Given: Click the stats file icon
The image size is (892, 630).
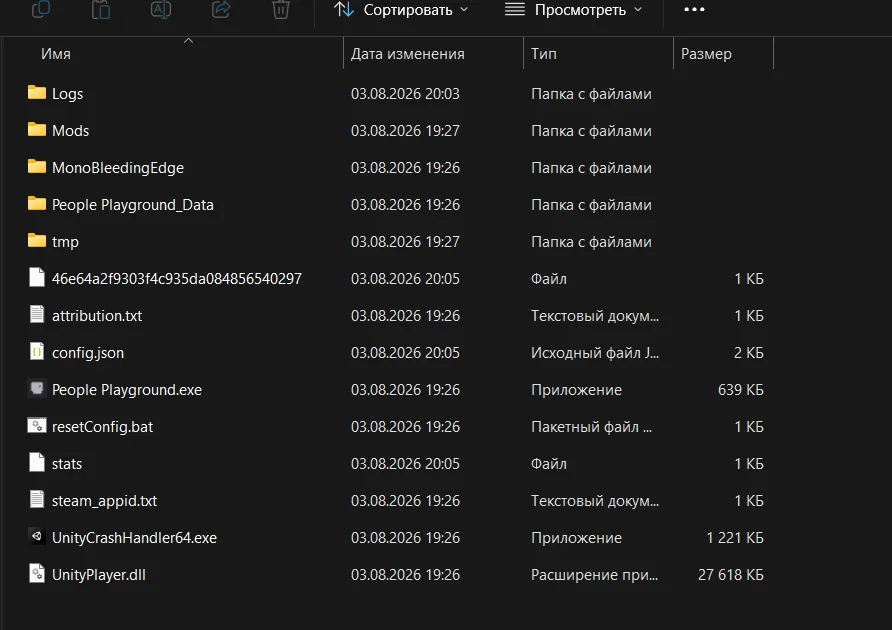Looking at the screenshot, I should pyautogui.click(x=37, y=462).
